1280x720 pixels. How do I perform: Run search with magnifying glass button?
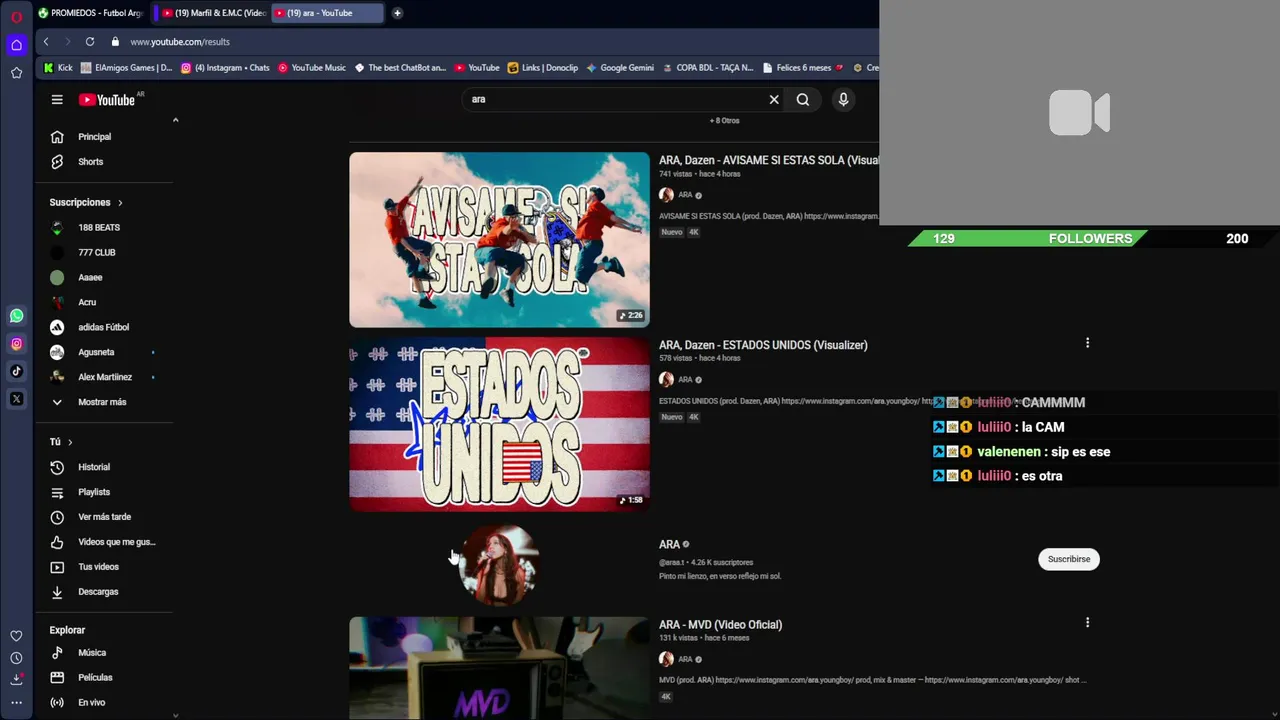(x=803, y=100)
